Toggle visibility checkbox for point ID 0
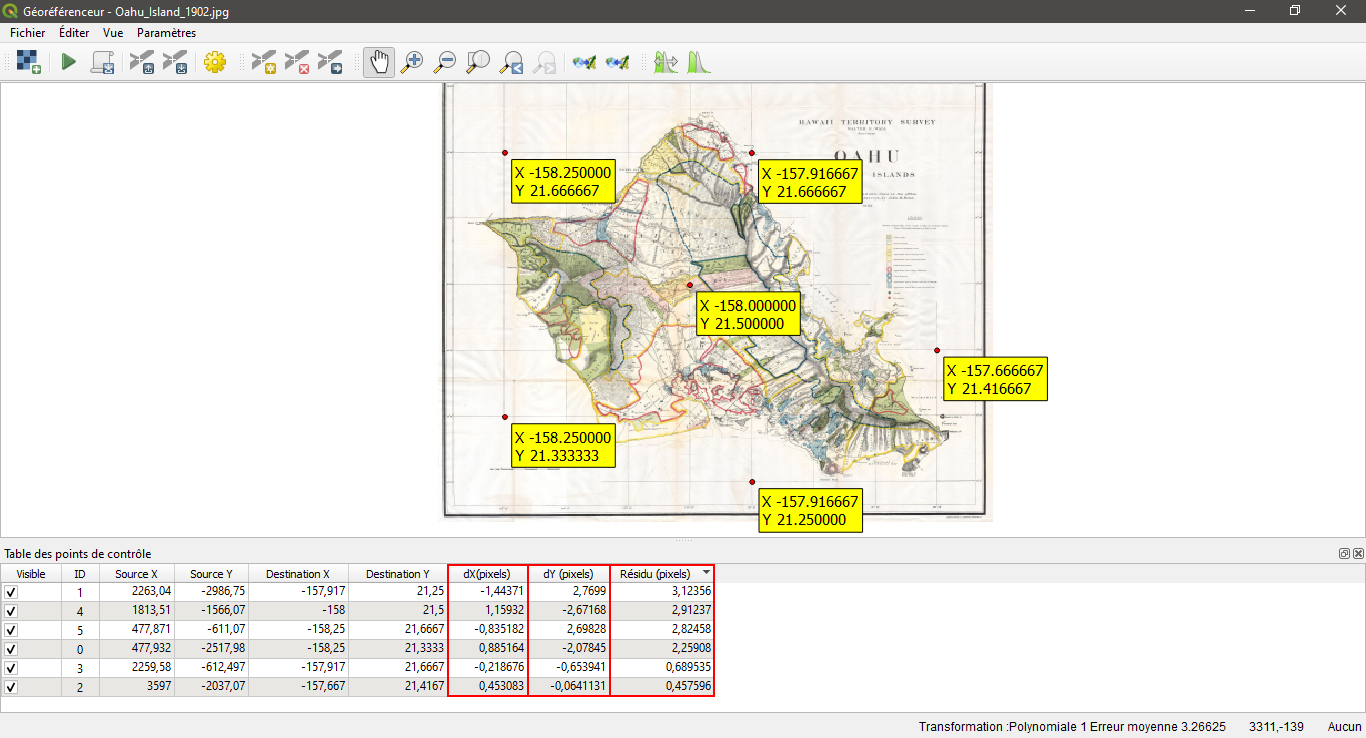The width and height of the screenshot is (1366, 738). click(x=11, y=649)
